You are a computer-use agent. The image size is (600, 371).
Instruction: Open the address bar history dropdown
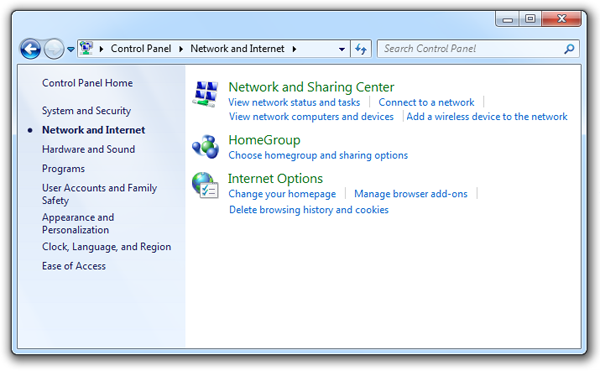342,49
